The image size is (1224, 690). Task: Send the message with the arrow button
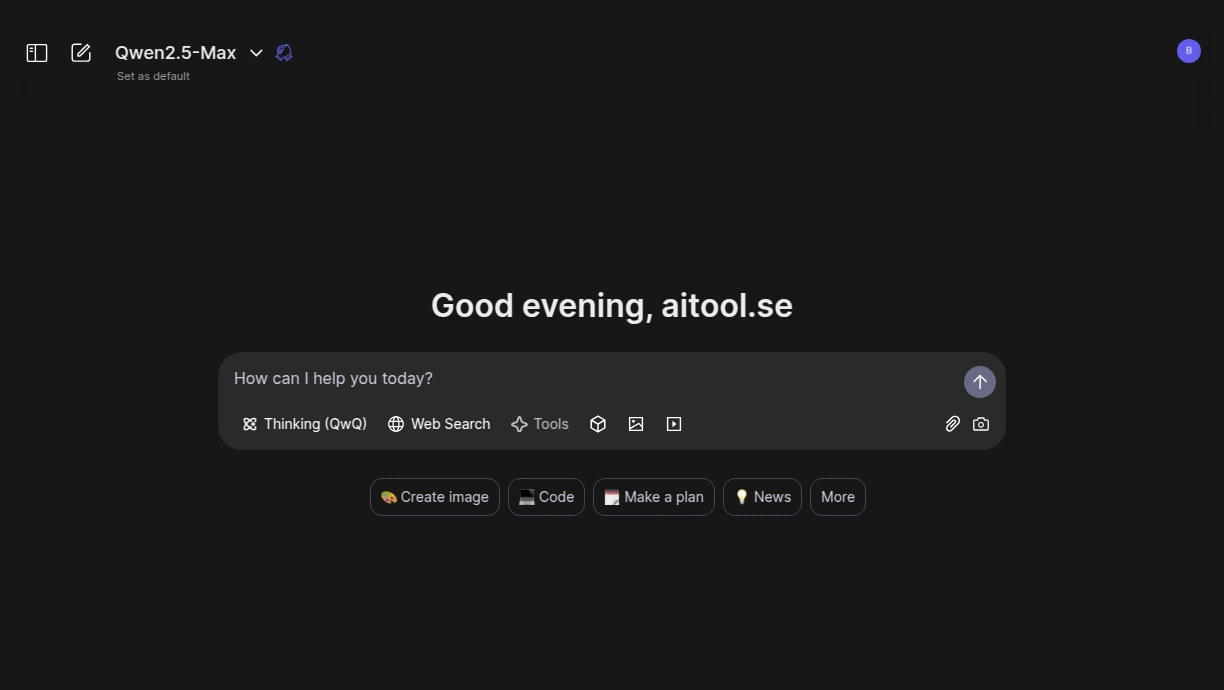coord(980,382)
